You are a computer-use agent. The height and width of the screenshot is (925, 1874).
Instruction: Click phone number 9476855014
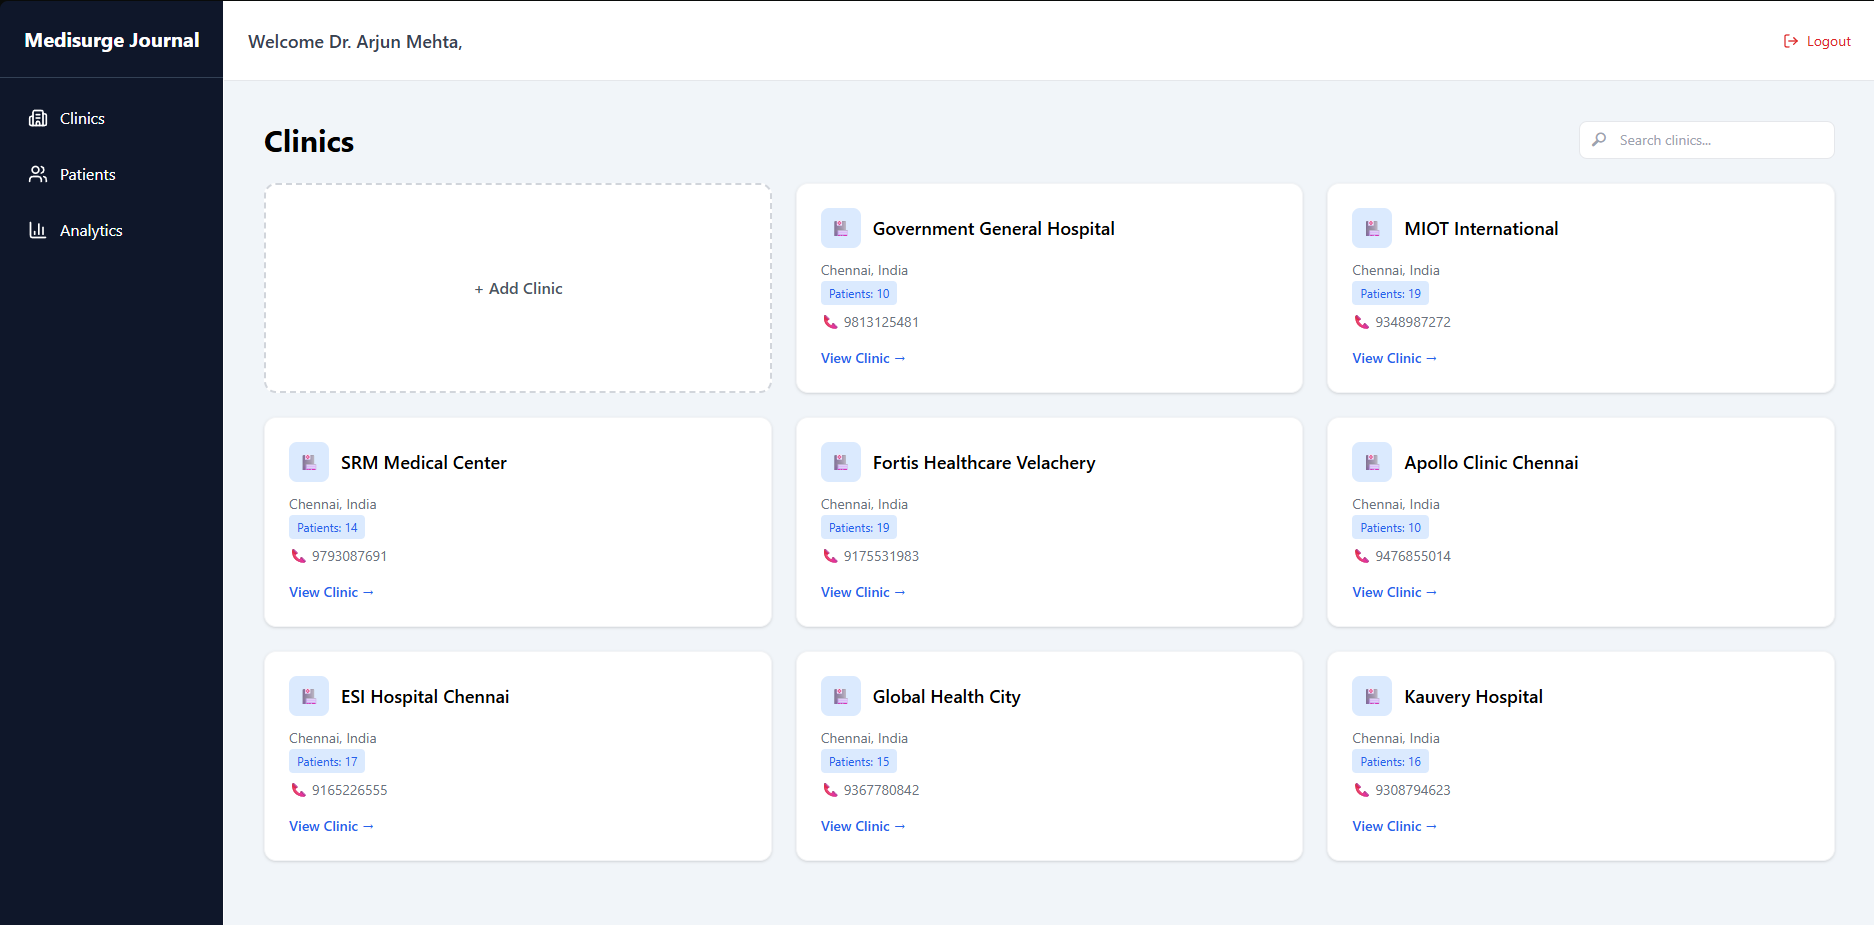click(1413, 556)
